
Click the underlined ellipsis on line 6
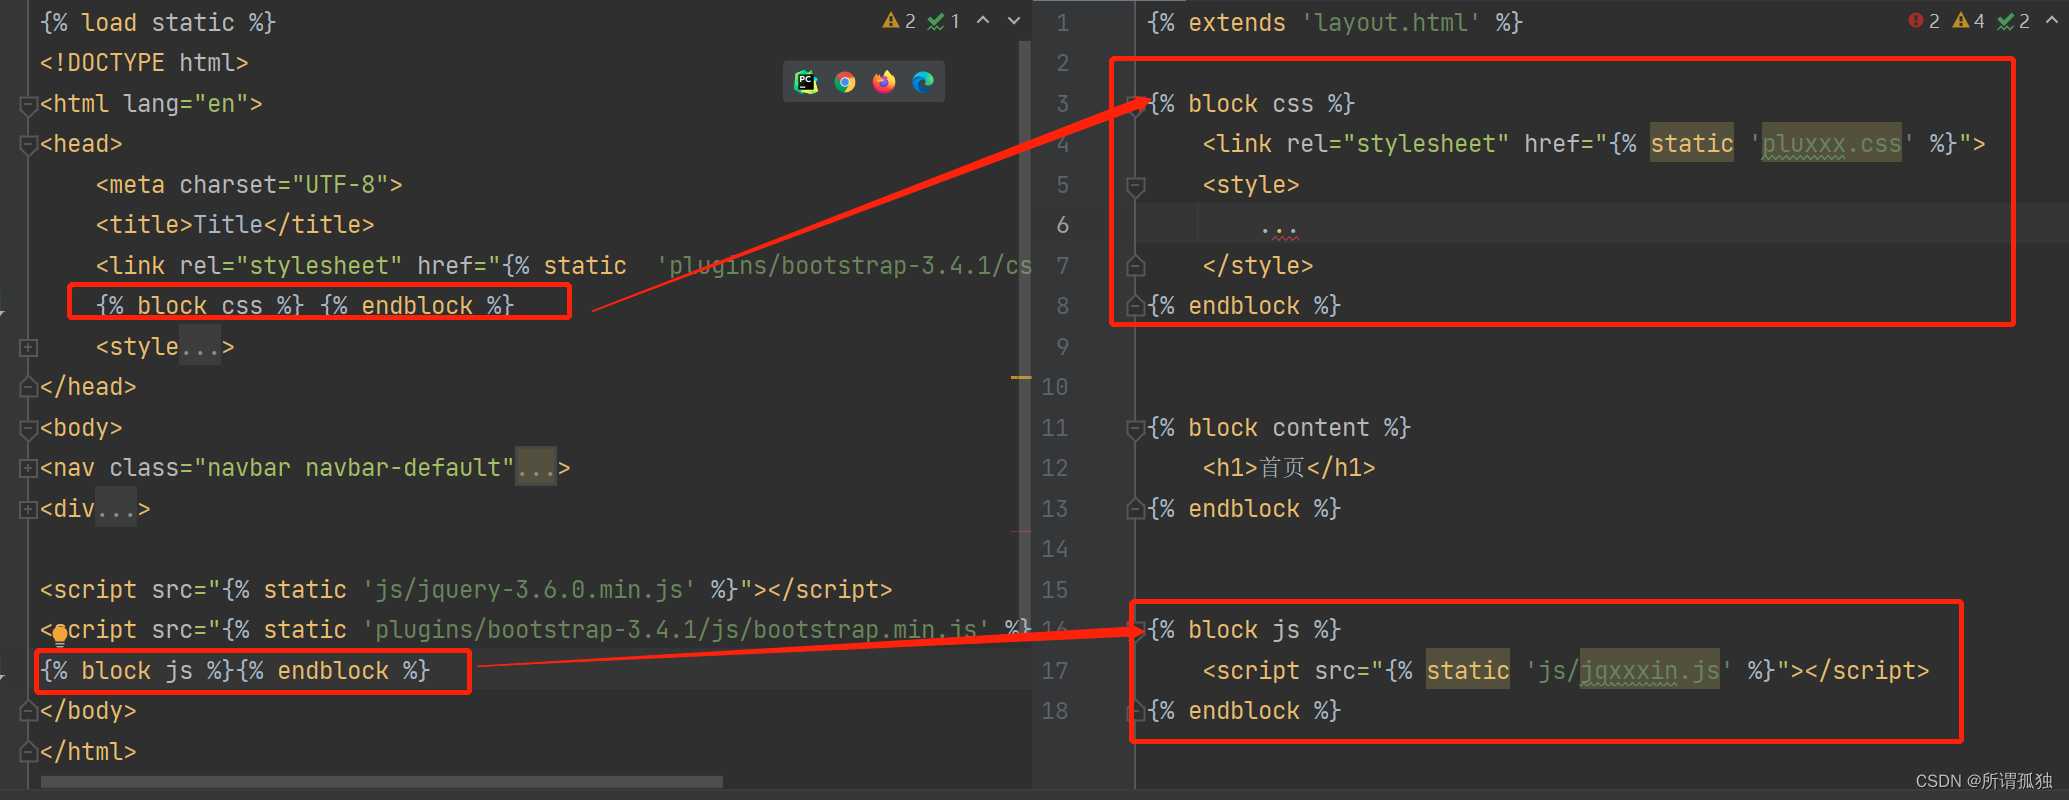point(1279,231)
